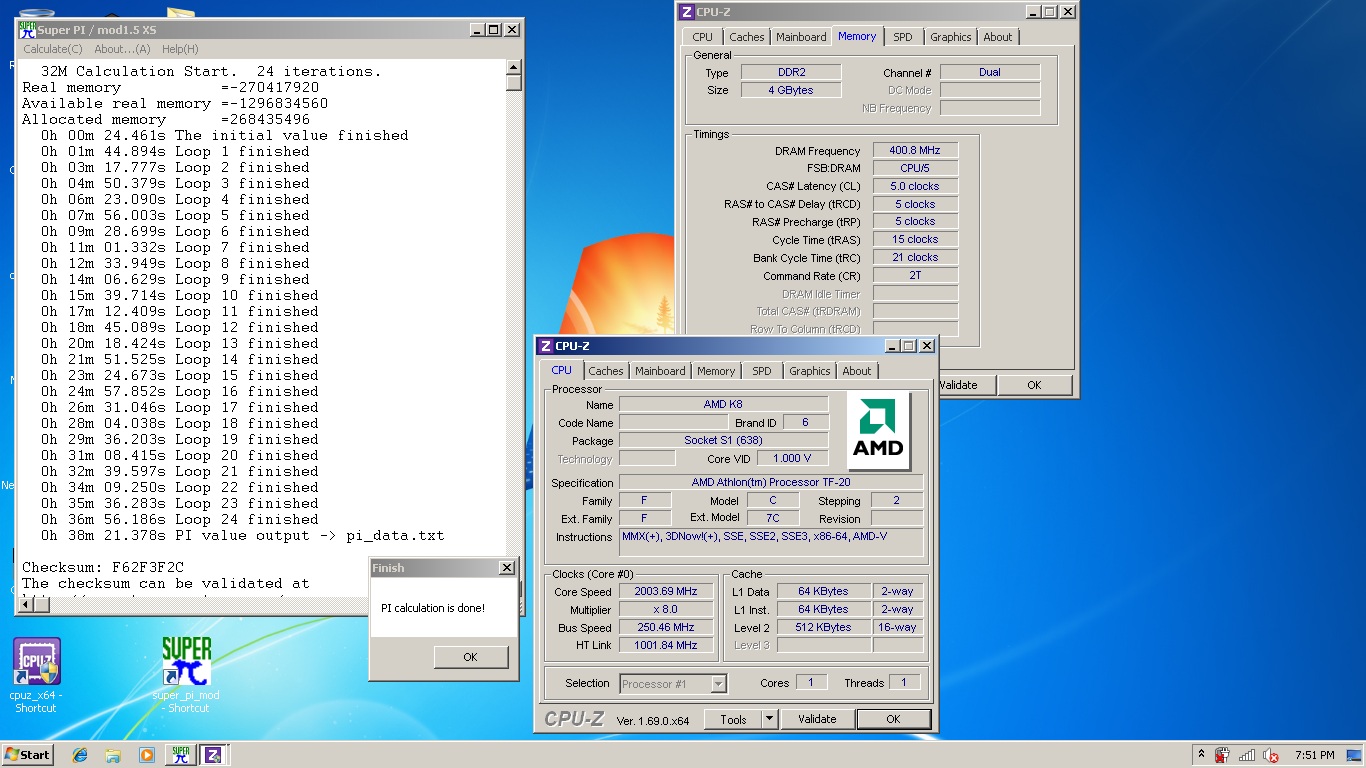This screenshot has height=768, width=1366.
Task: Click the 7:51 PM taskbar clock
Action: coord(1315,755)
